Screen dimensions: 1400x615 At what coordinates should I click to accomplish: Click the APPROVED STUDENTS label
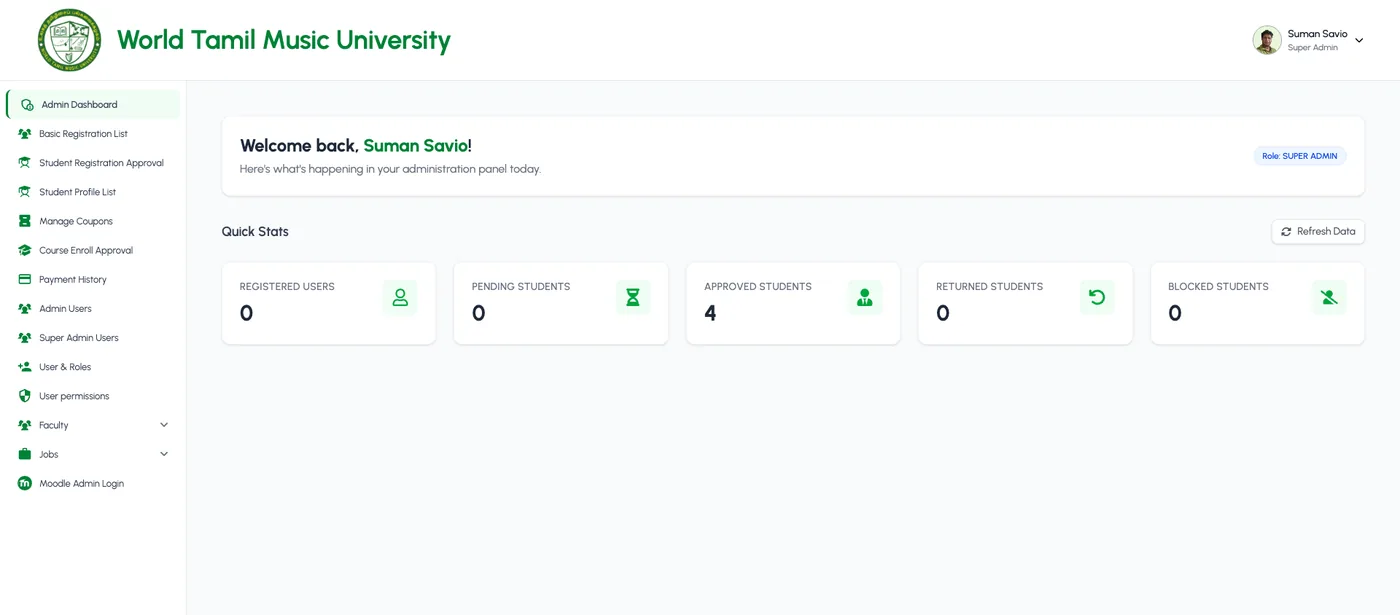tap(758, 287)
